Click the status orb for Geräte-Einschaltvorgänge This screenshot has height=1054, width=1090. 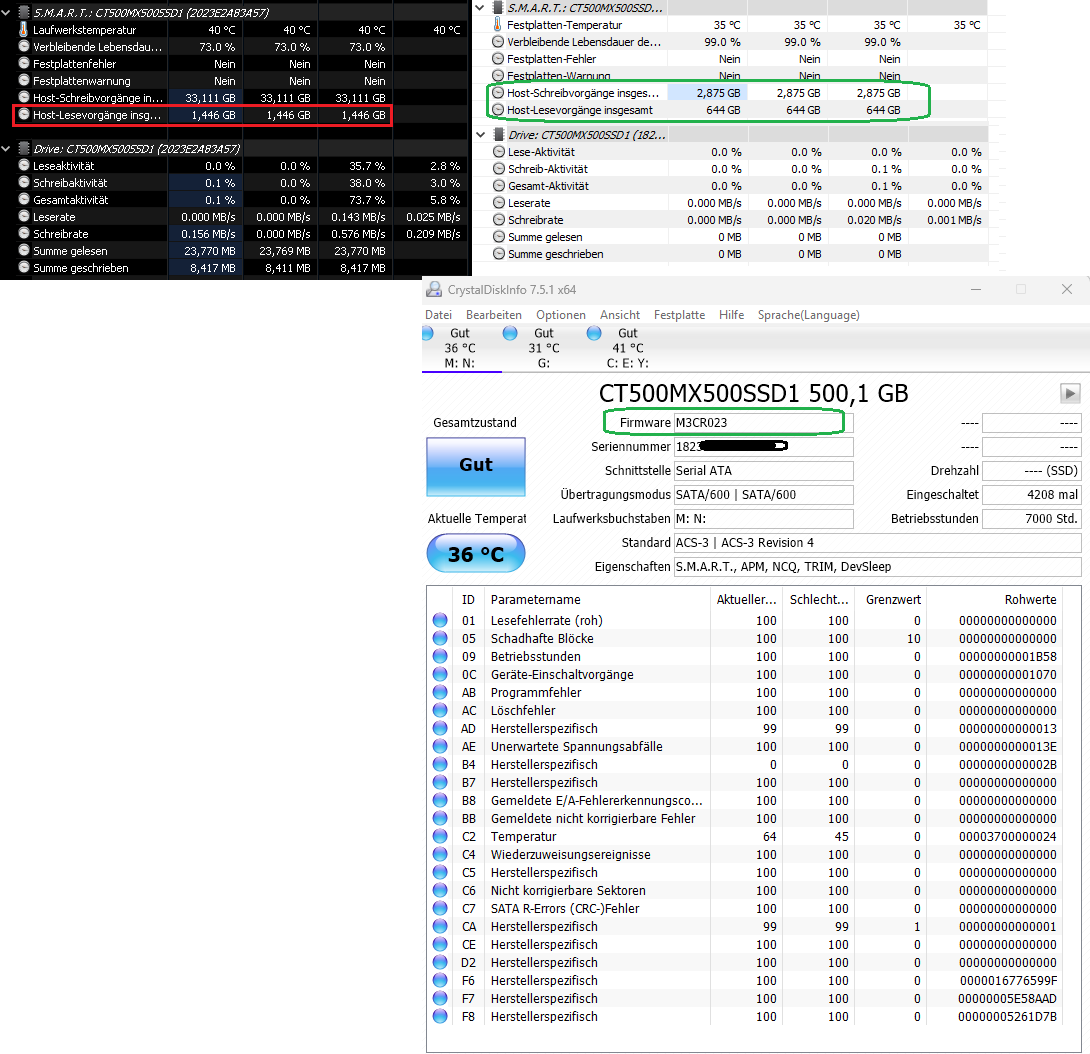pos(440,674)
